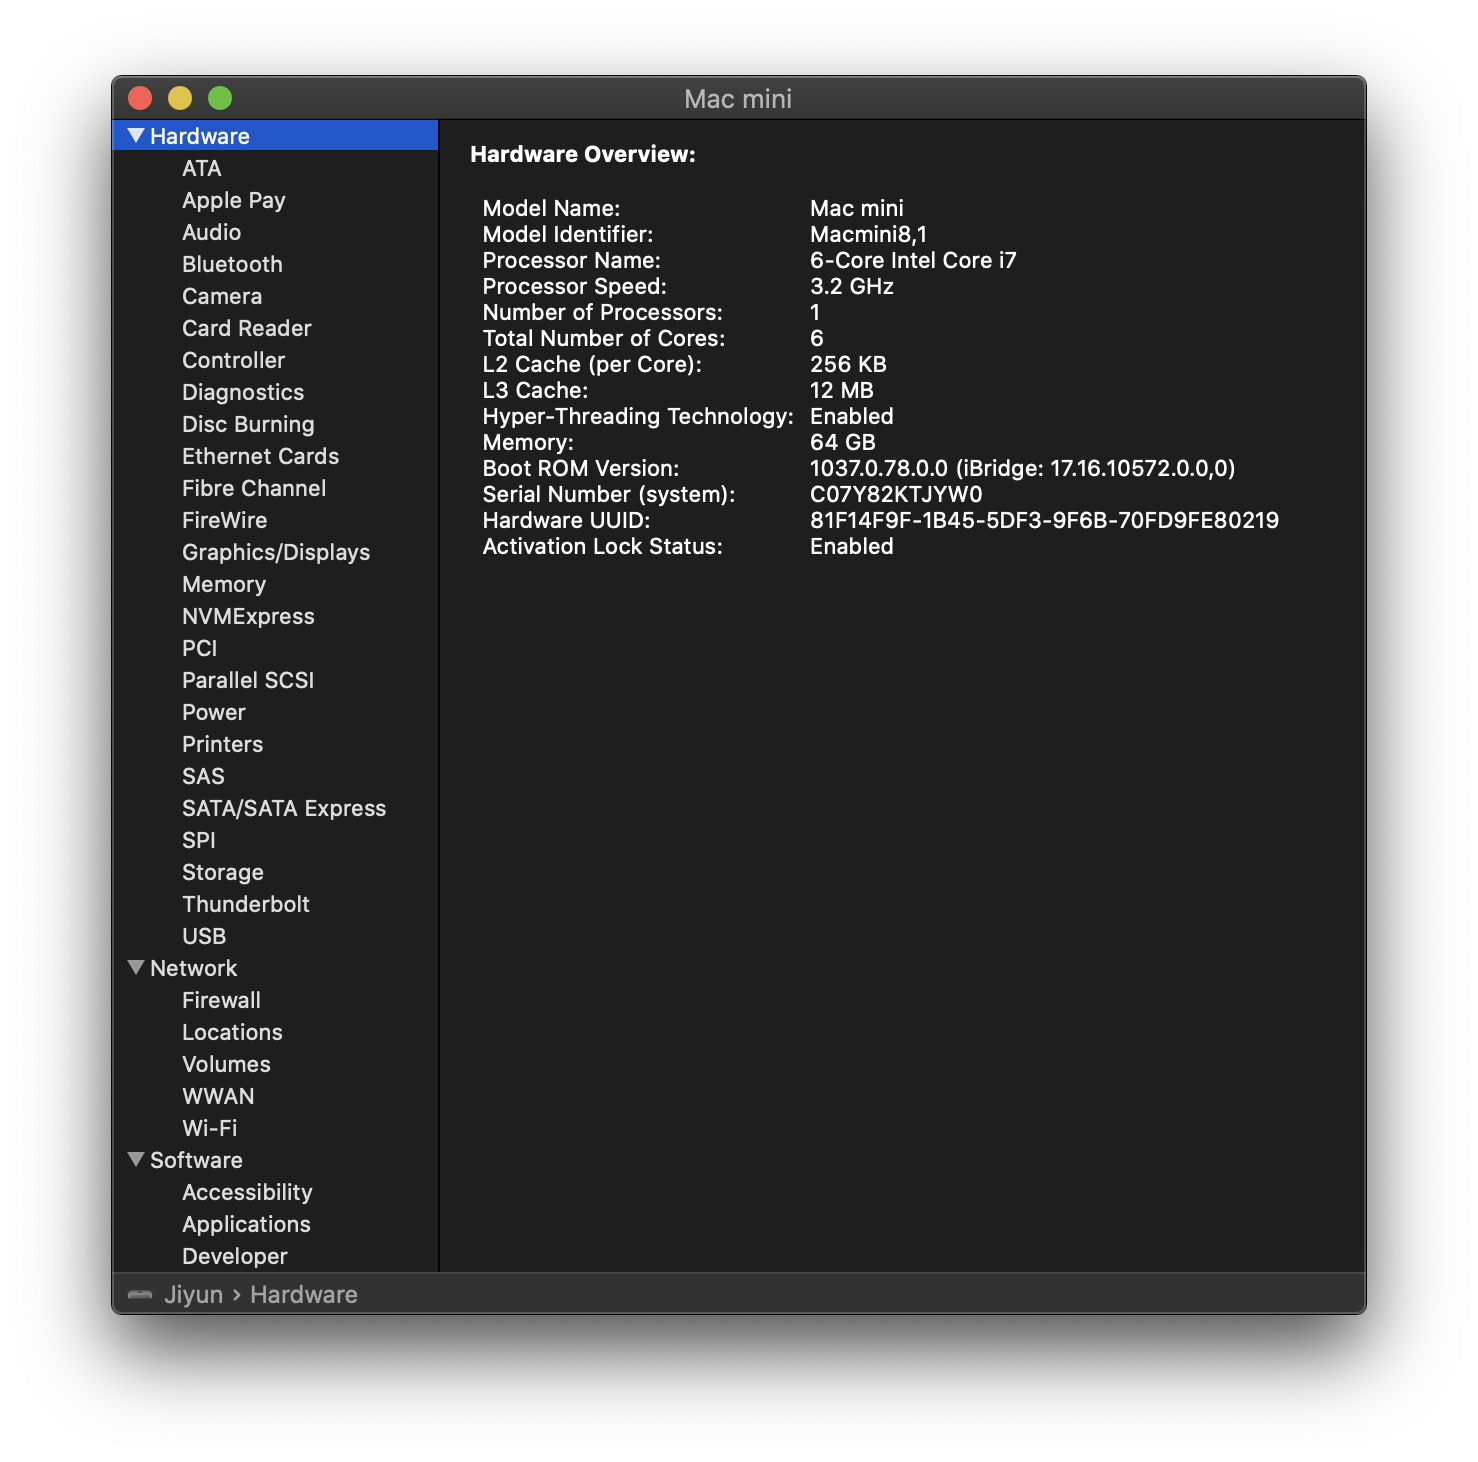
Task: Select NVMExpress from the sidebar
Action: point(248,616)
